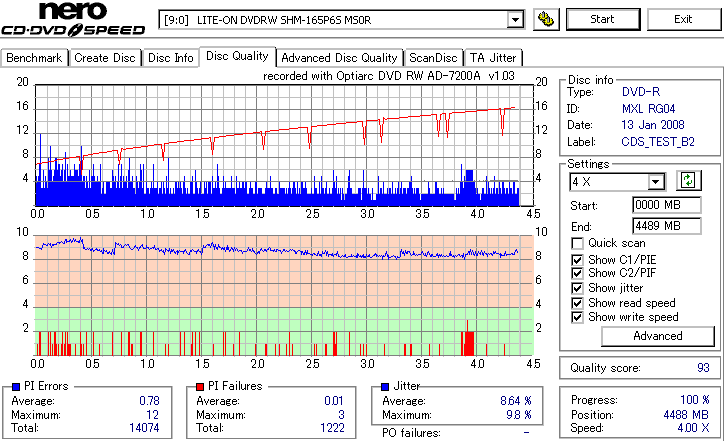Image resolution: width=724 pixels, height=441 pixels.
Task: Select the Disc Quality tab
Action: [x=237, y=56]
